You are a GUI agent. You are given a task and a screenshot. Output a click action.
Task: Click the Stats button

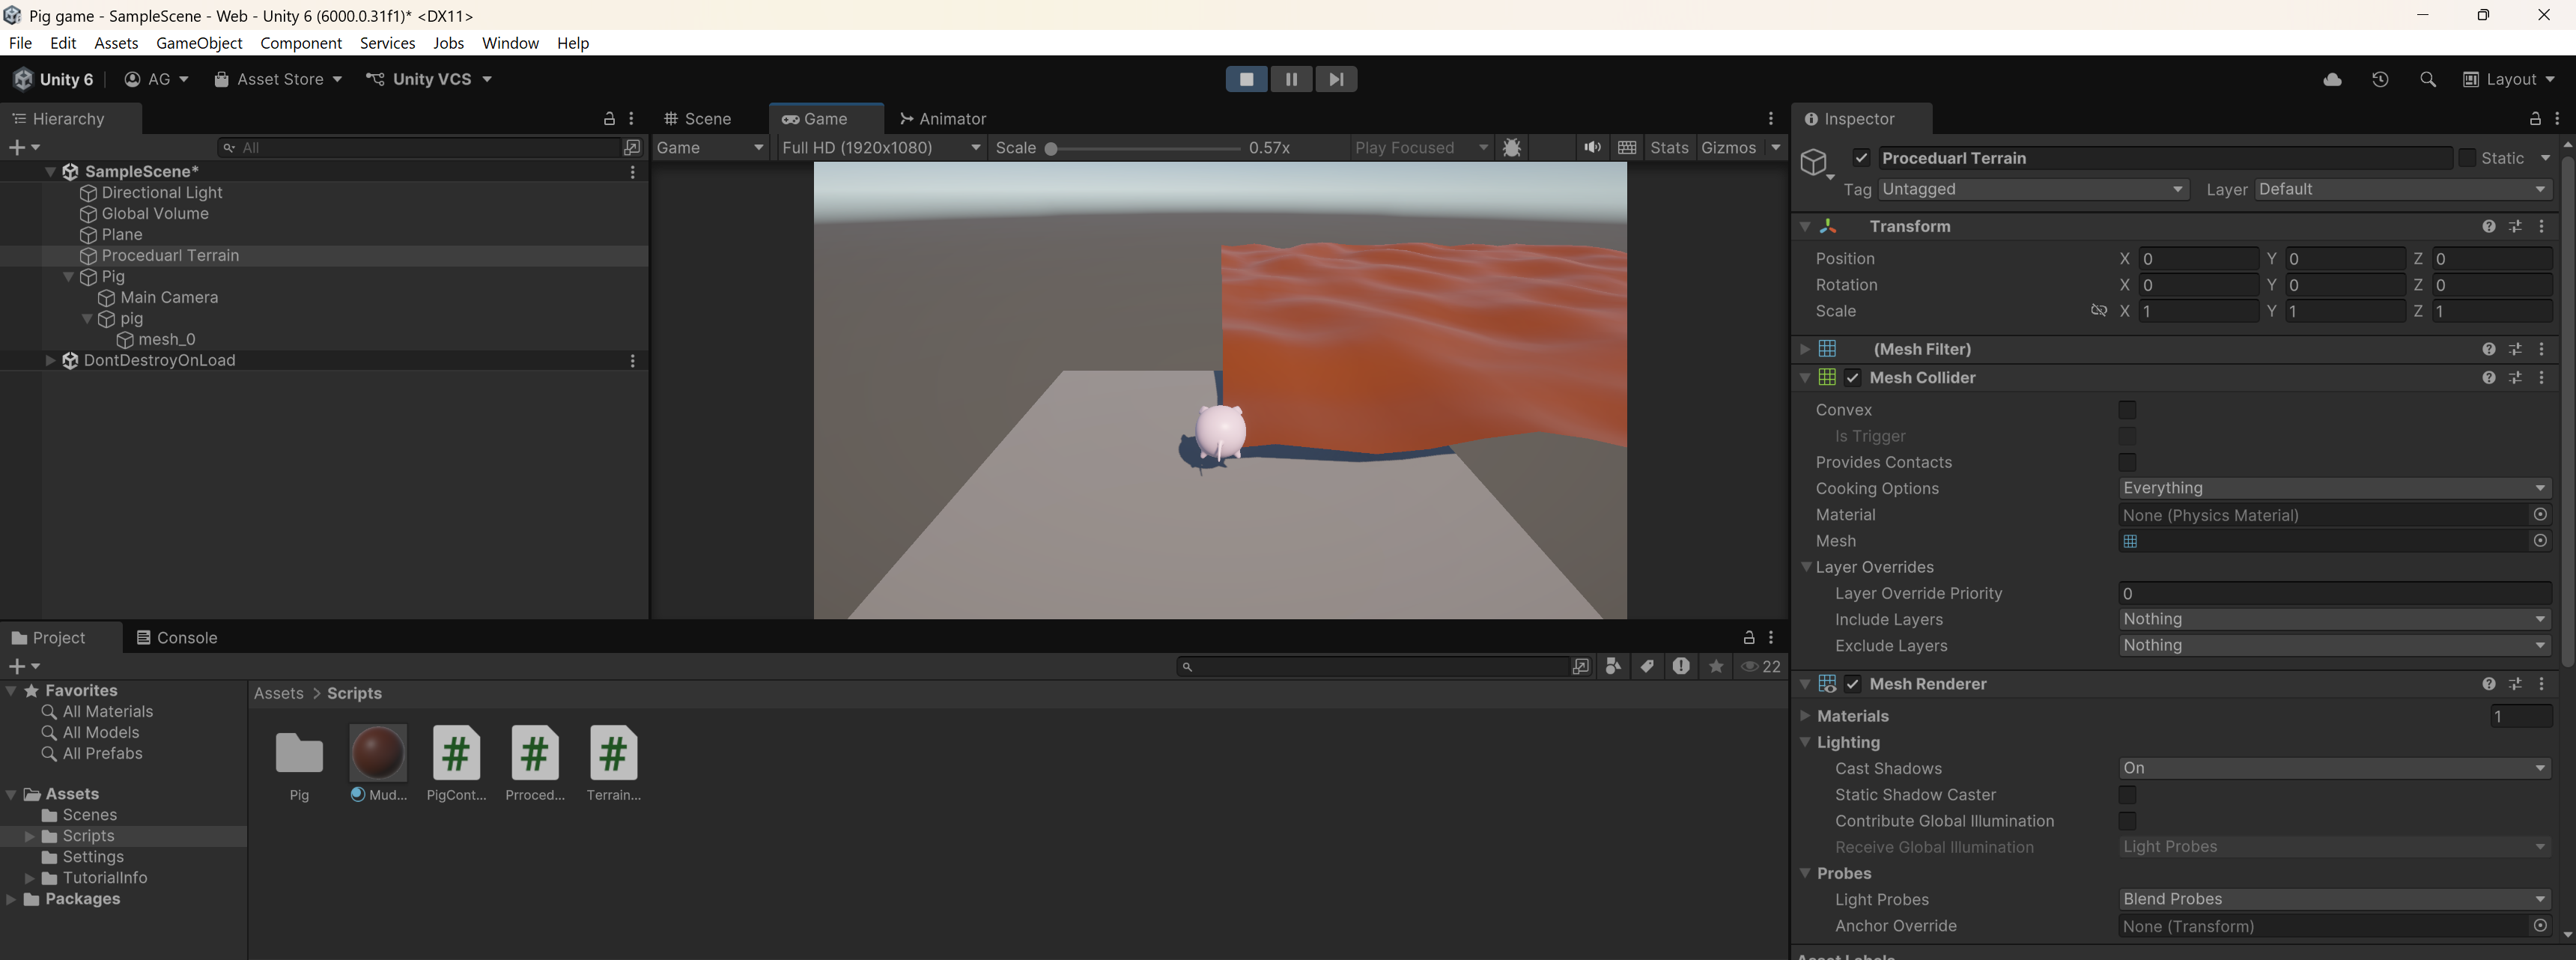[x=1669, y=147]
